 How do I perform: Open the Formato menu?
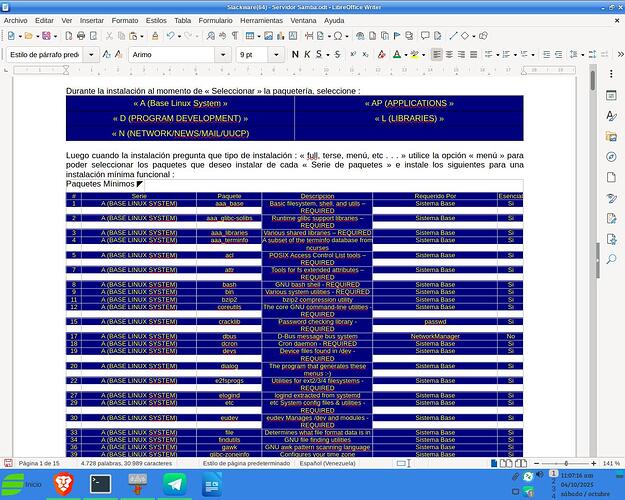point(125,20)
